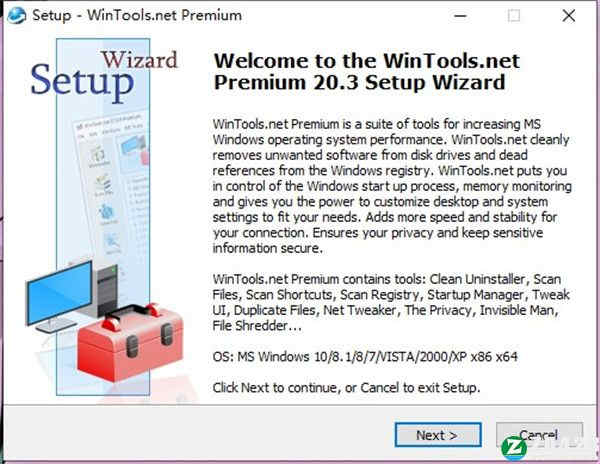Close the setup window with X
The width and height of the screenshot is (600, 464).
click(569, 16)
